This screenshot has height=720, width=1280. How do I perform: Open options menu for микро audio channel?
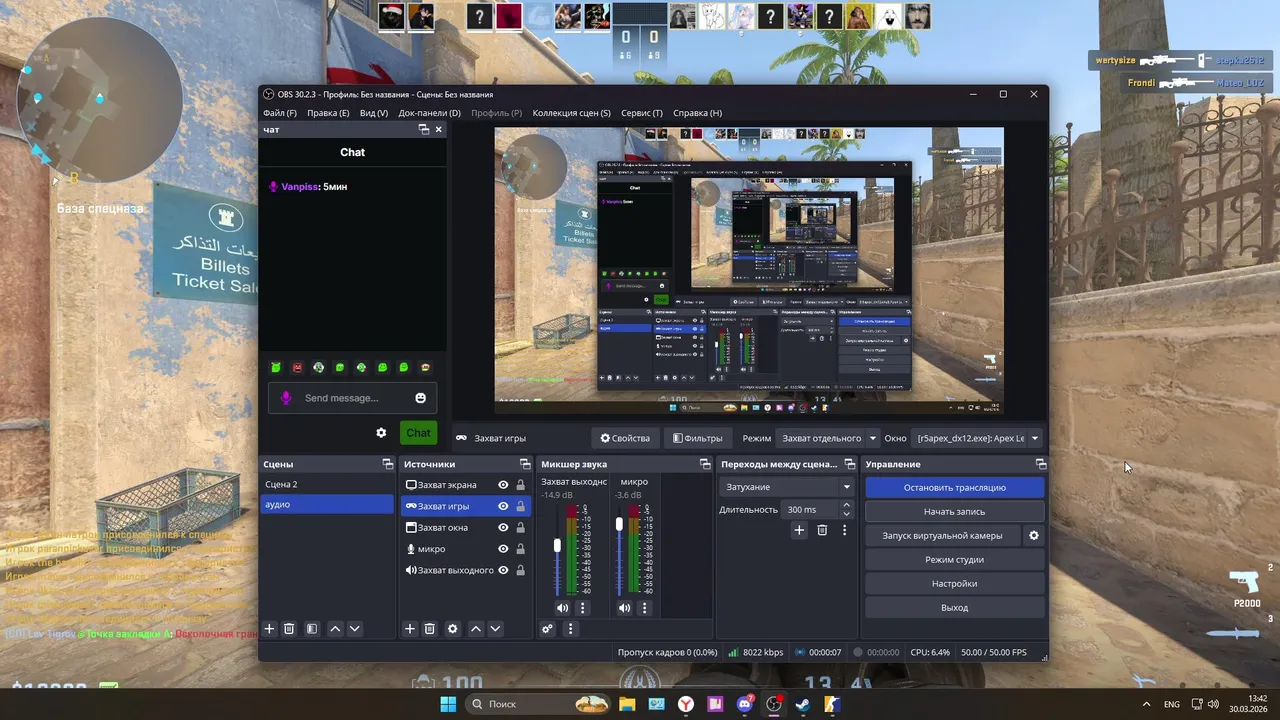(x=645, y=608)
